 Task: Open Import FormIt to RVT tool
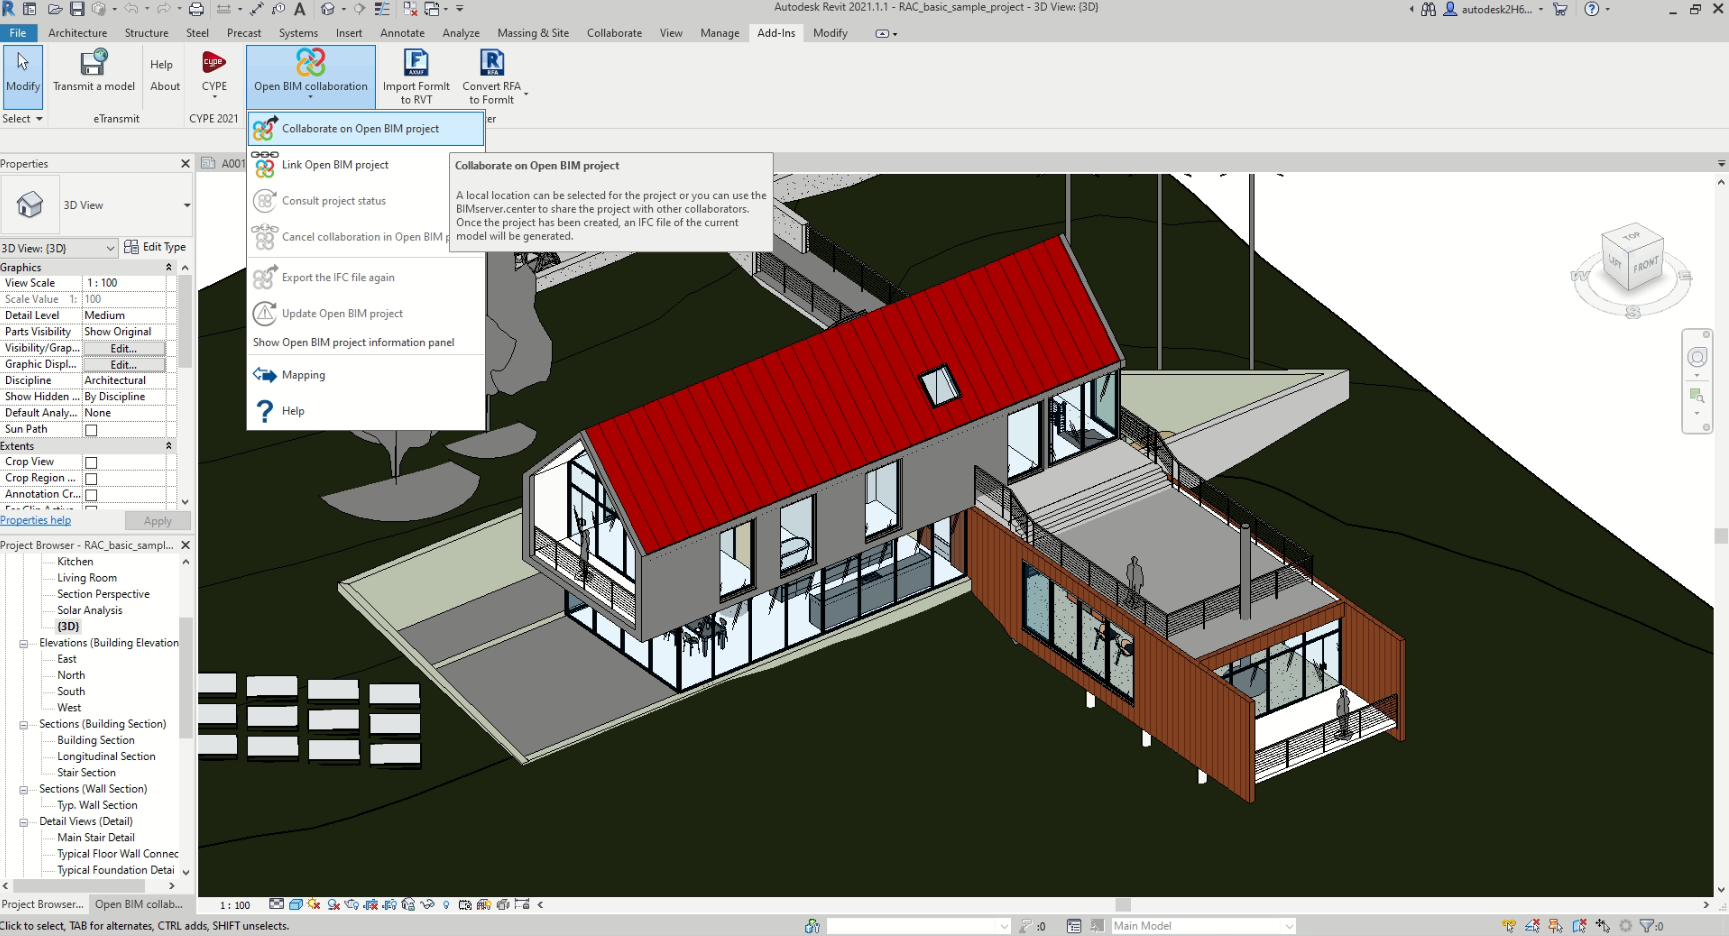[416, 77]
